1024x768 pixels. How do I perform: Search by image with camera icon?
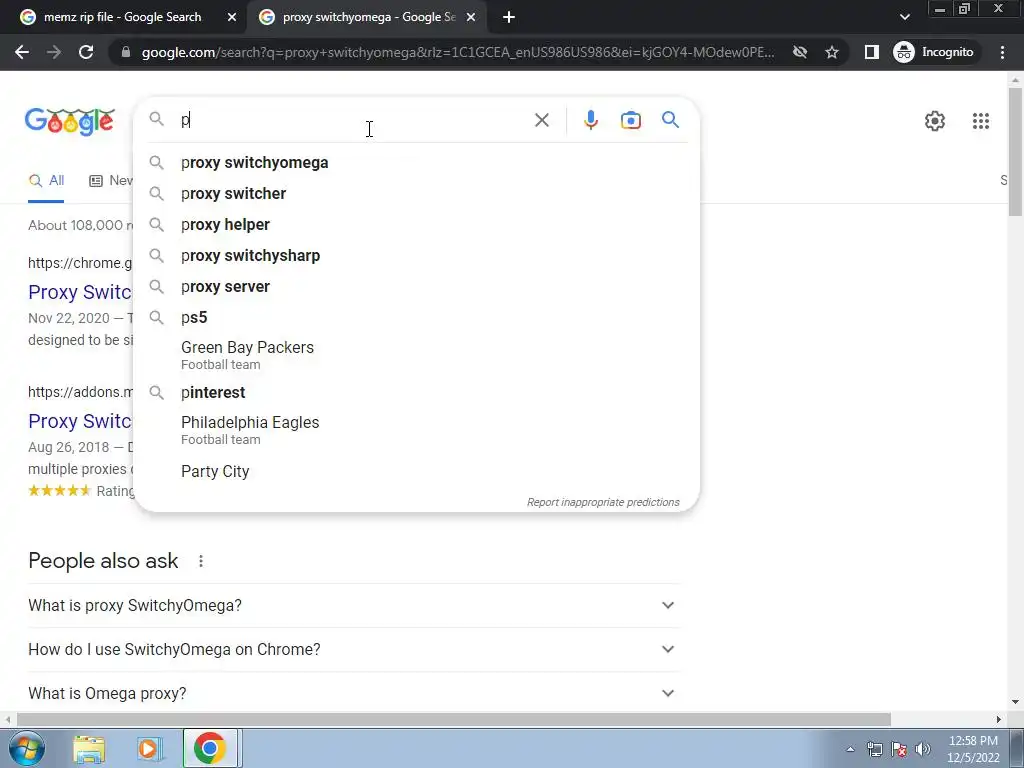click(x=630, y=120)
